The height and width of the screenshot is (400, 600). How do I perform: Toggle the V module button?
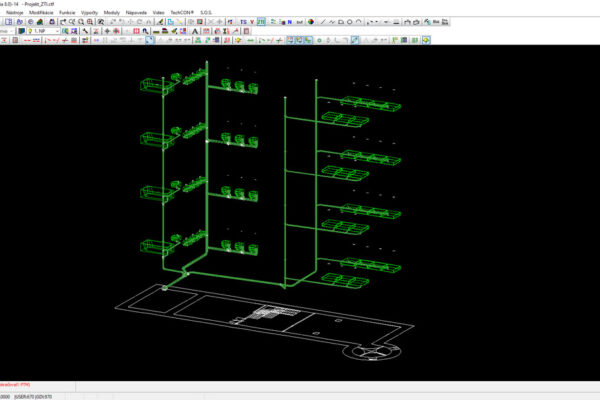click(x=251, y=21)
